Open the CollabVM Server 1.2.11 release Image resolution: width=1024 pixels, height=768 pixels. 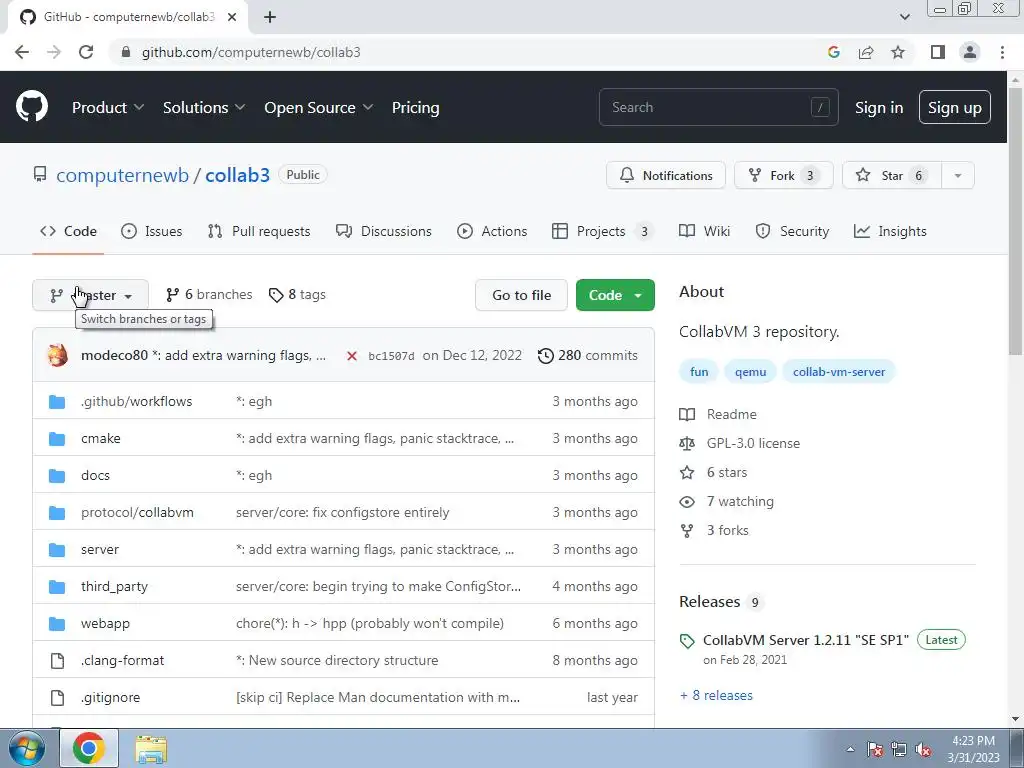point(805,640)
